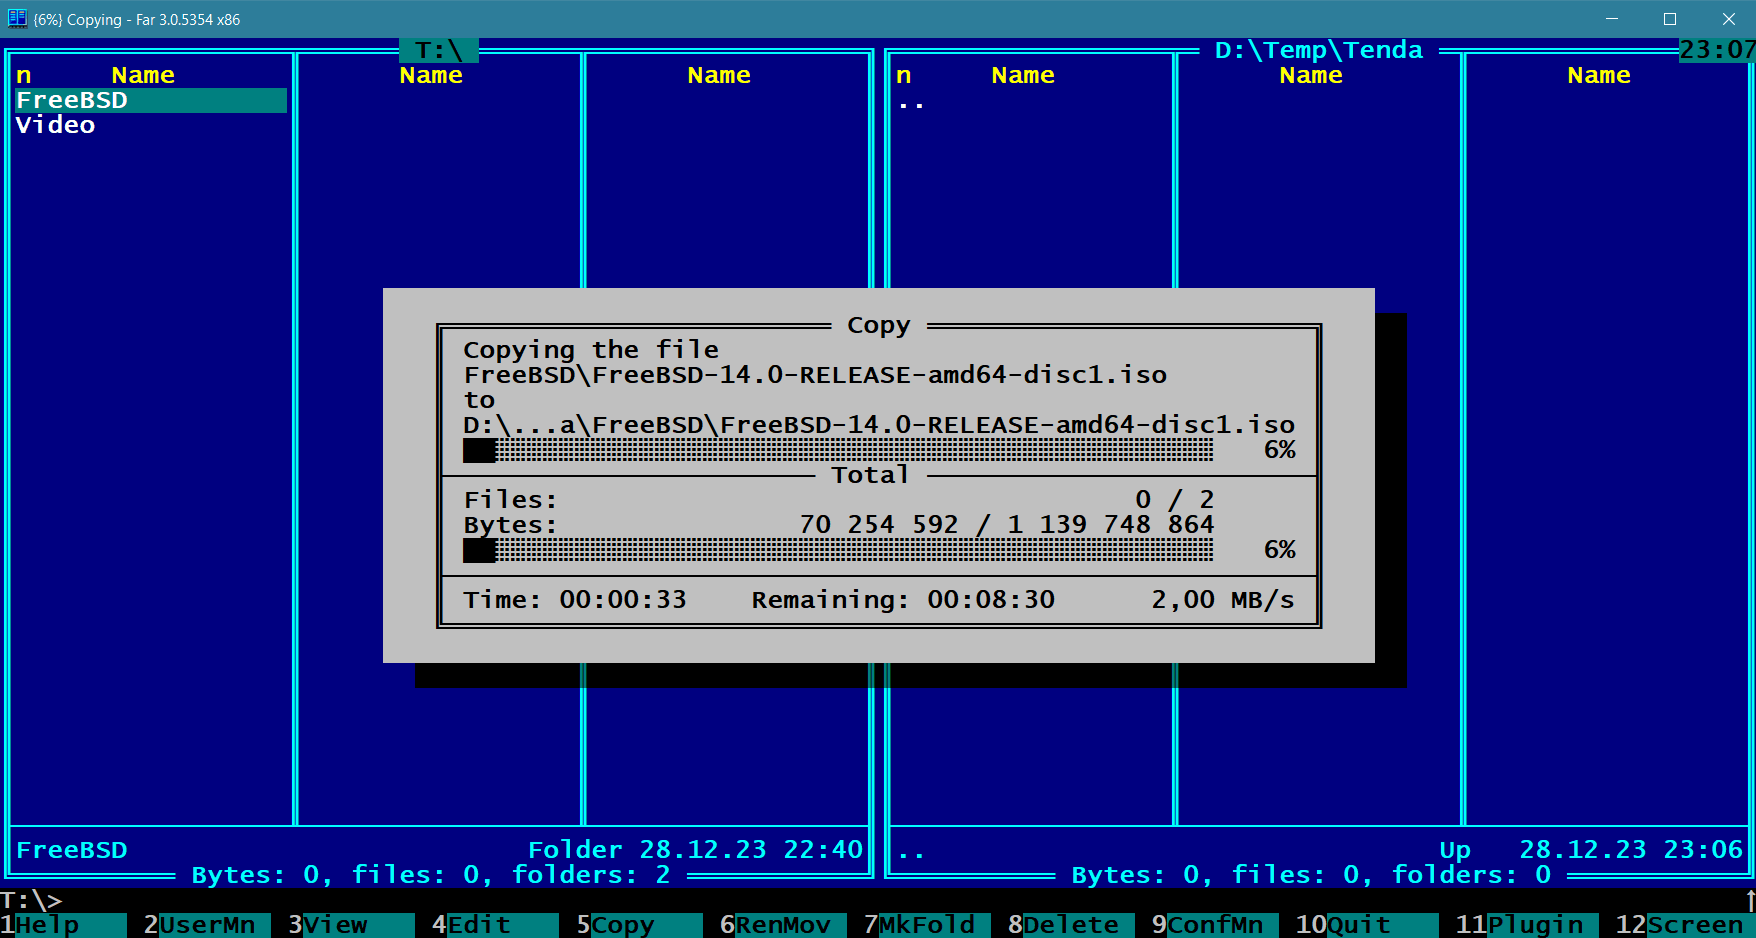Click the Far Manager icon in the title bar
The height and width of the screenshot is (938, 1756).
pos(17,18)
